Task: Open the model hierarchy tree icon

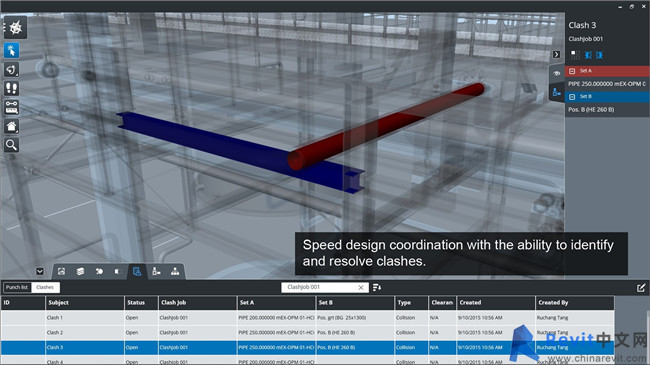Action: point(175,271)
